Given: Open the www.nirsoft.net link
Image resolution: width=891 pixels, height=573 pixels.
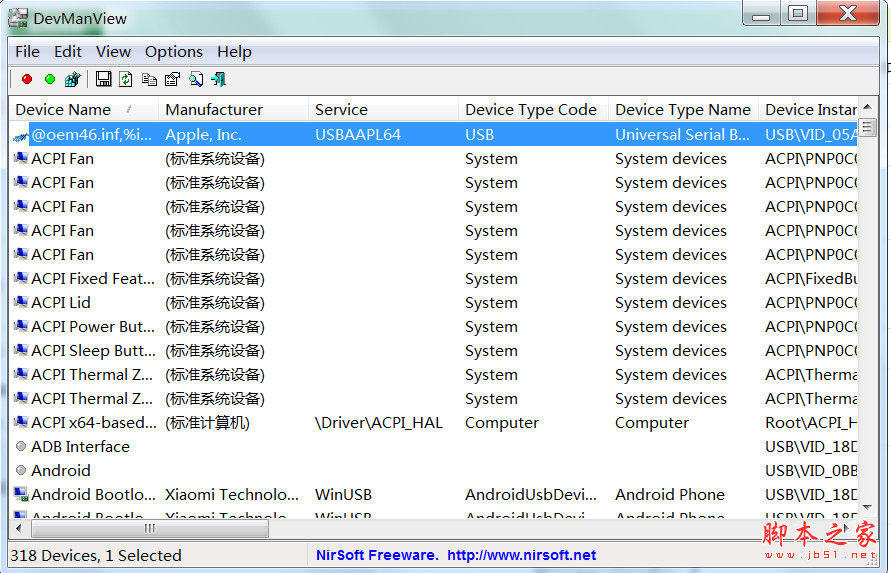Looking at the screenshot, I should point(521,555).
